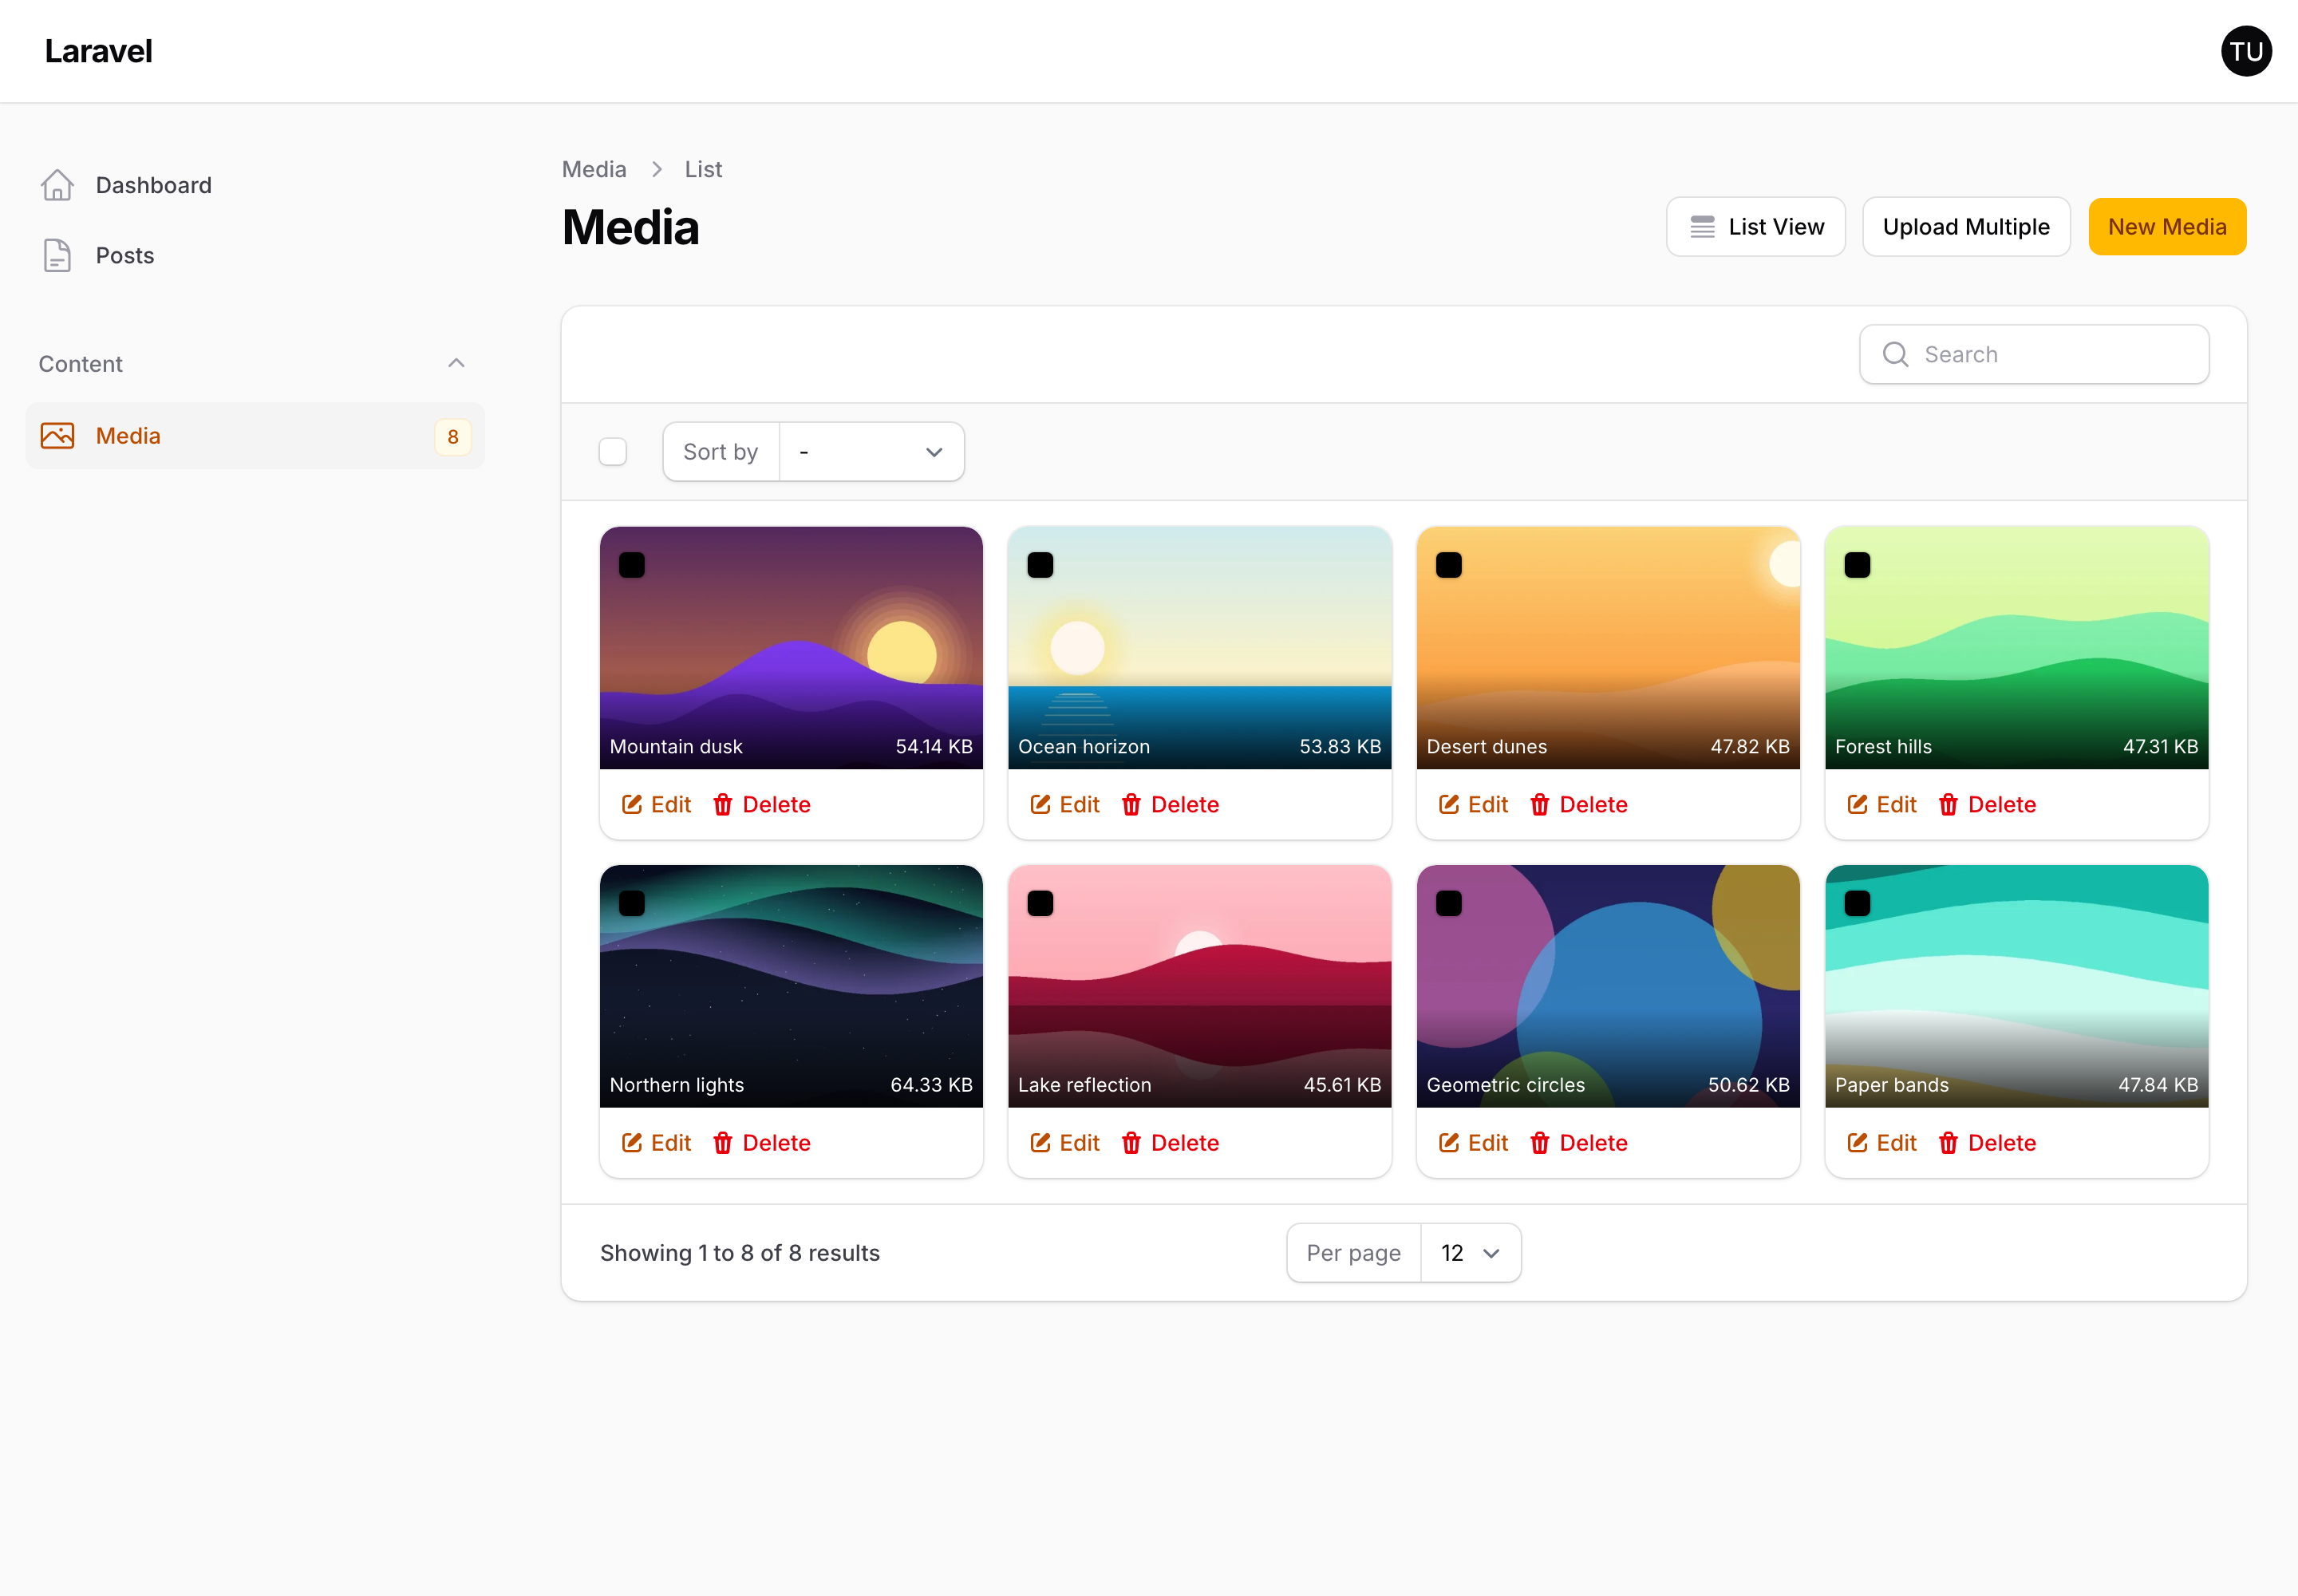The image size is (2298, 1596).
Task: Click the Media breadcrumb link
Action: (594, 169)
